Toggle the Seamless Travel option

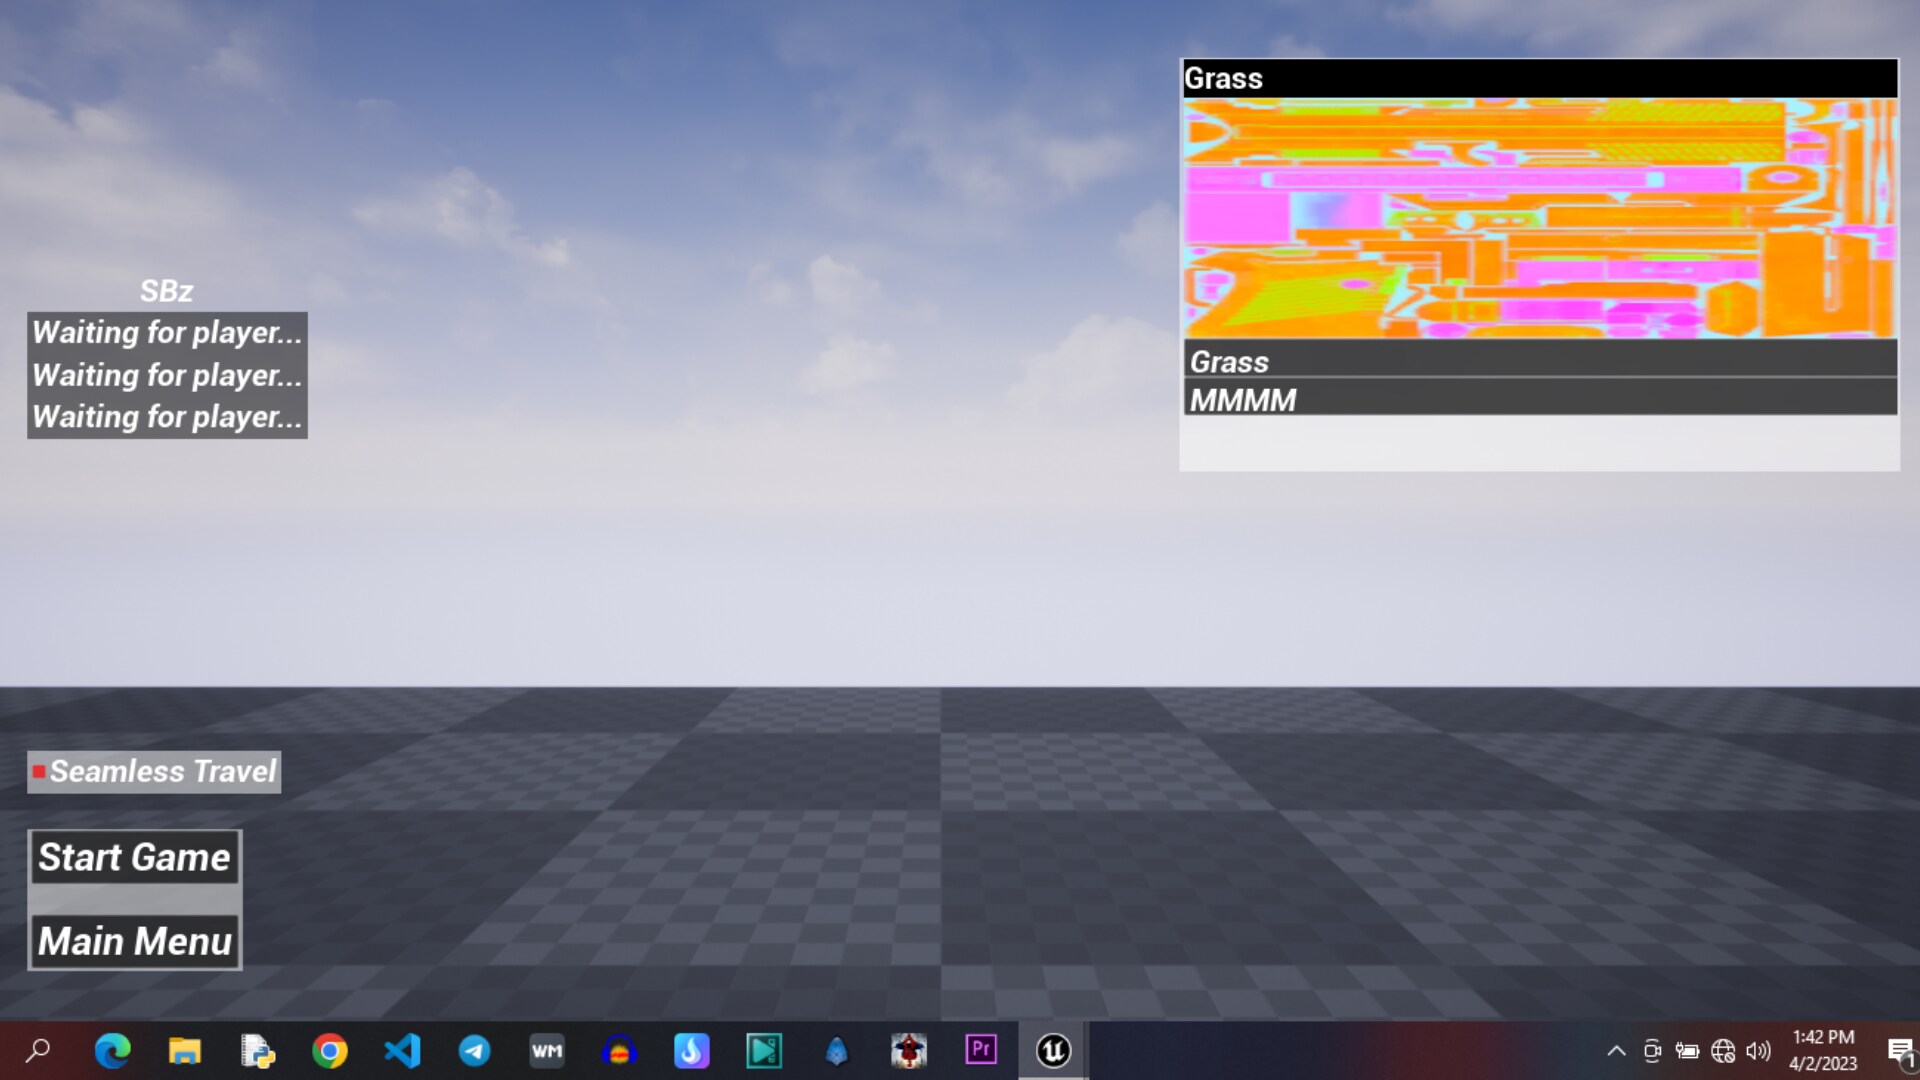[153, 771]
